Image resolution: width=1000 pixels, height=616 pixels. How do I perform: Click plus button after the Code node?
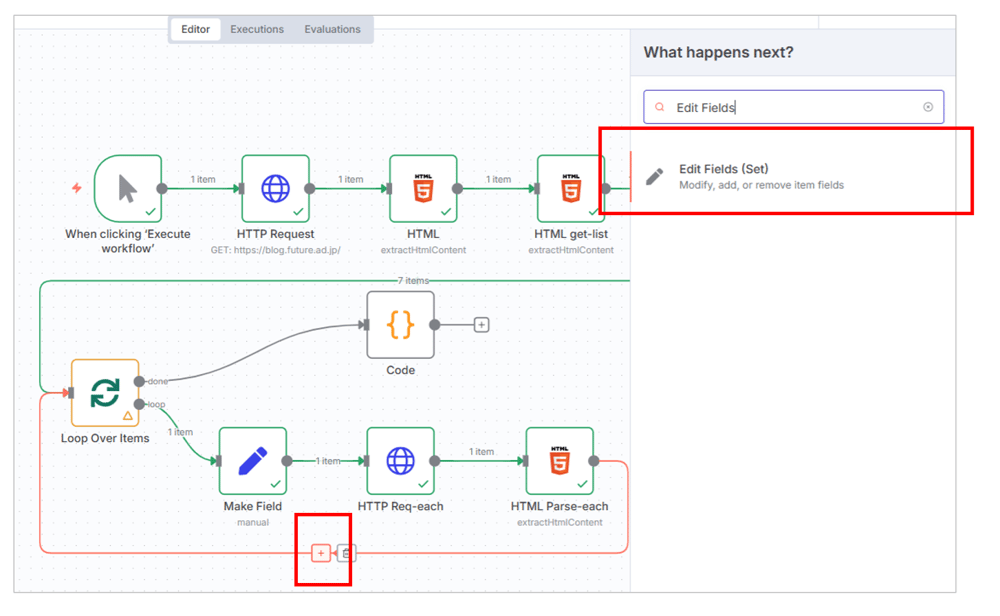(x=481, y=325)
